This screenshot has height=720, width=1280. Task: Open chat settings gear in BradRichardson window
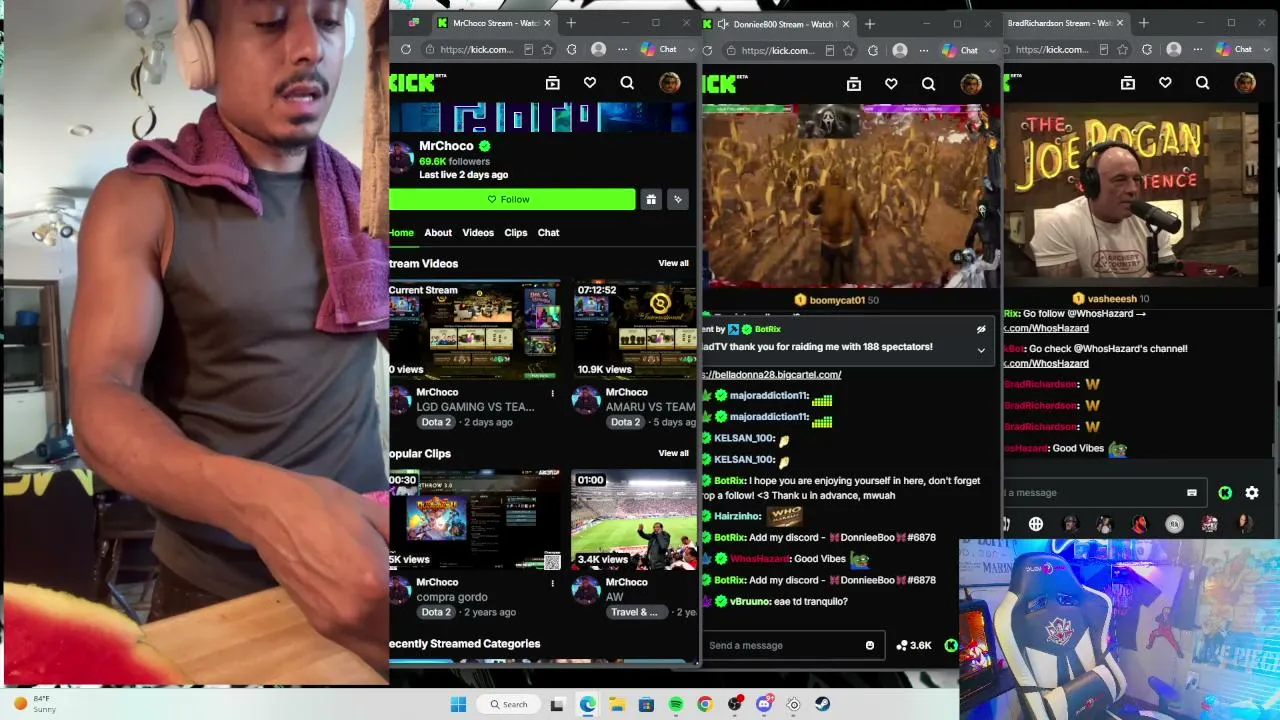click(1252, 492)
